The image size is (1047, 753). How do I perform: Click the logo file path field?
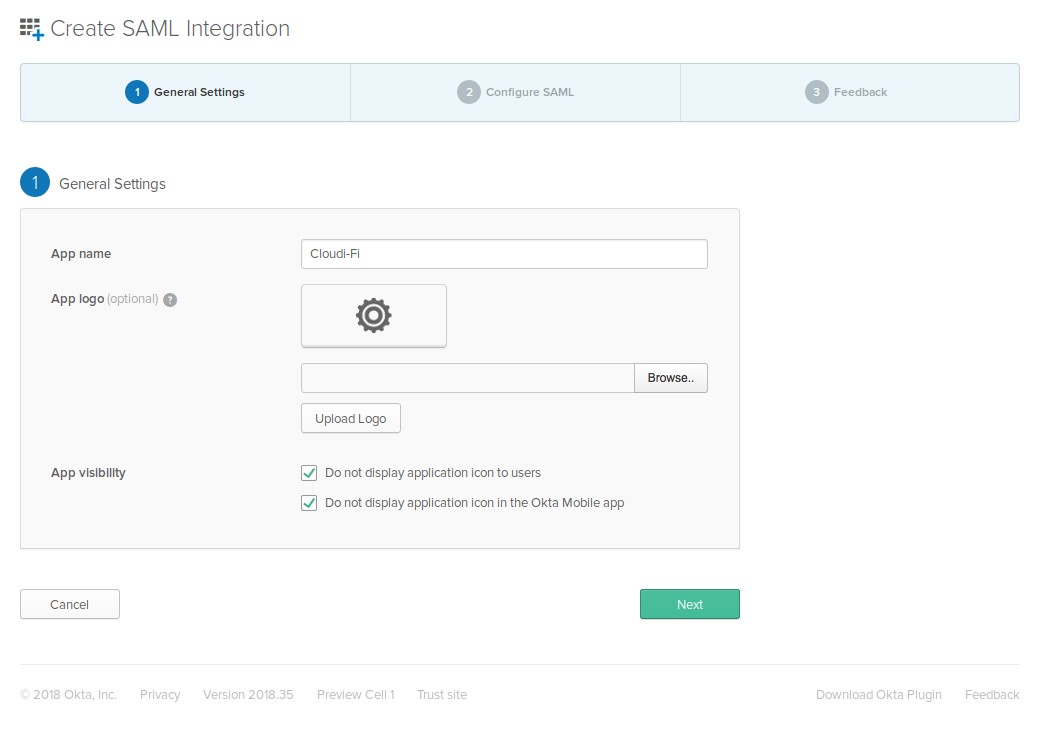(467, 378)
